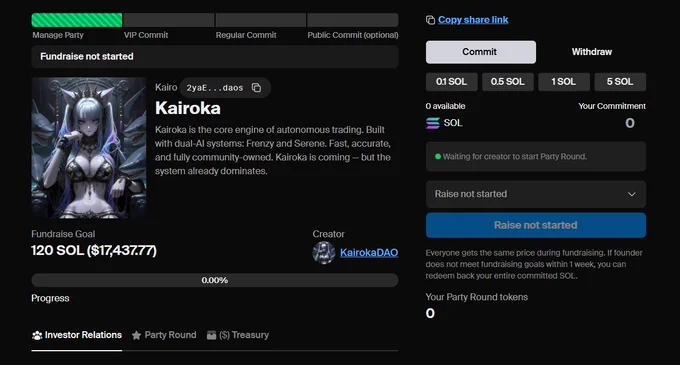Click the 120 SOL ($17,437.77) goal
680x365 pixels.
pyautogui.click(x=94, y=251)
